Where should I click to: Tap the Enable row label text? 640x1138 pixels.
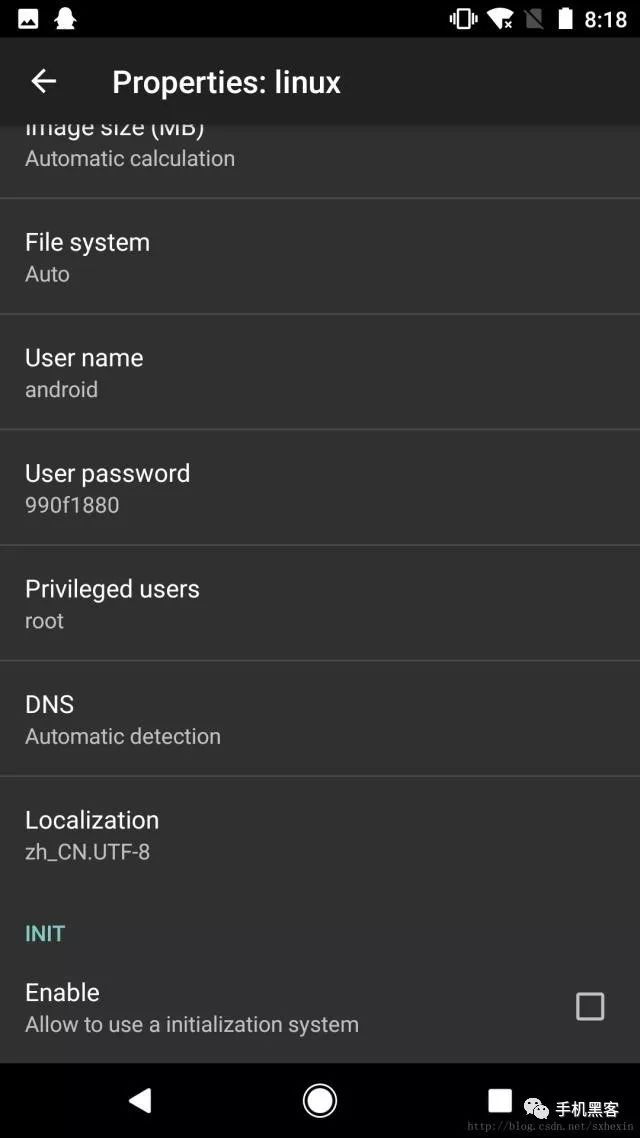coord(62,992)
